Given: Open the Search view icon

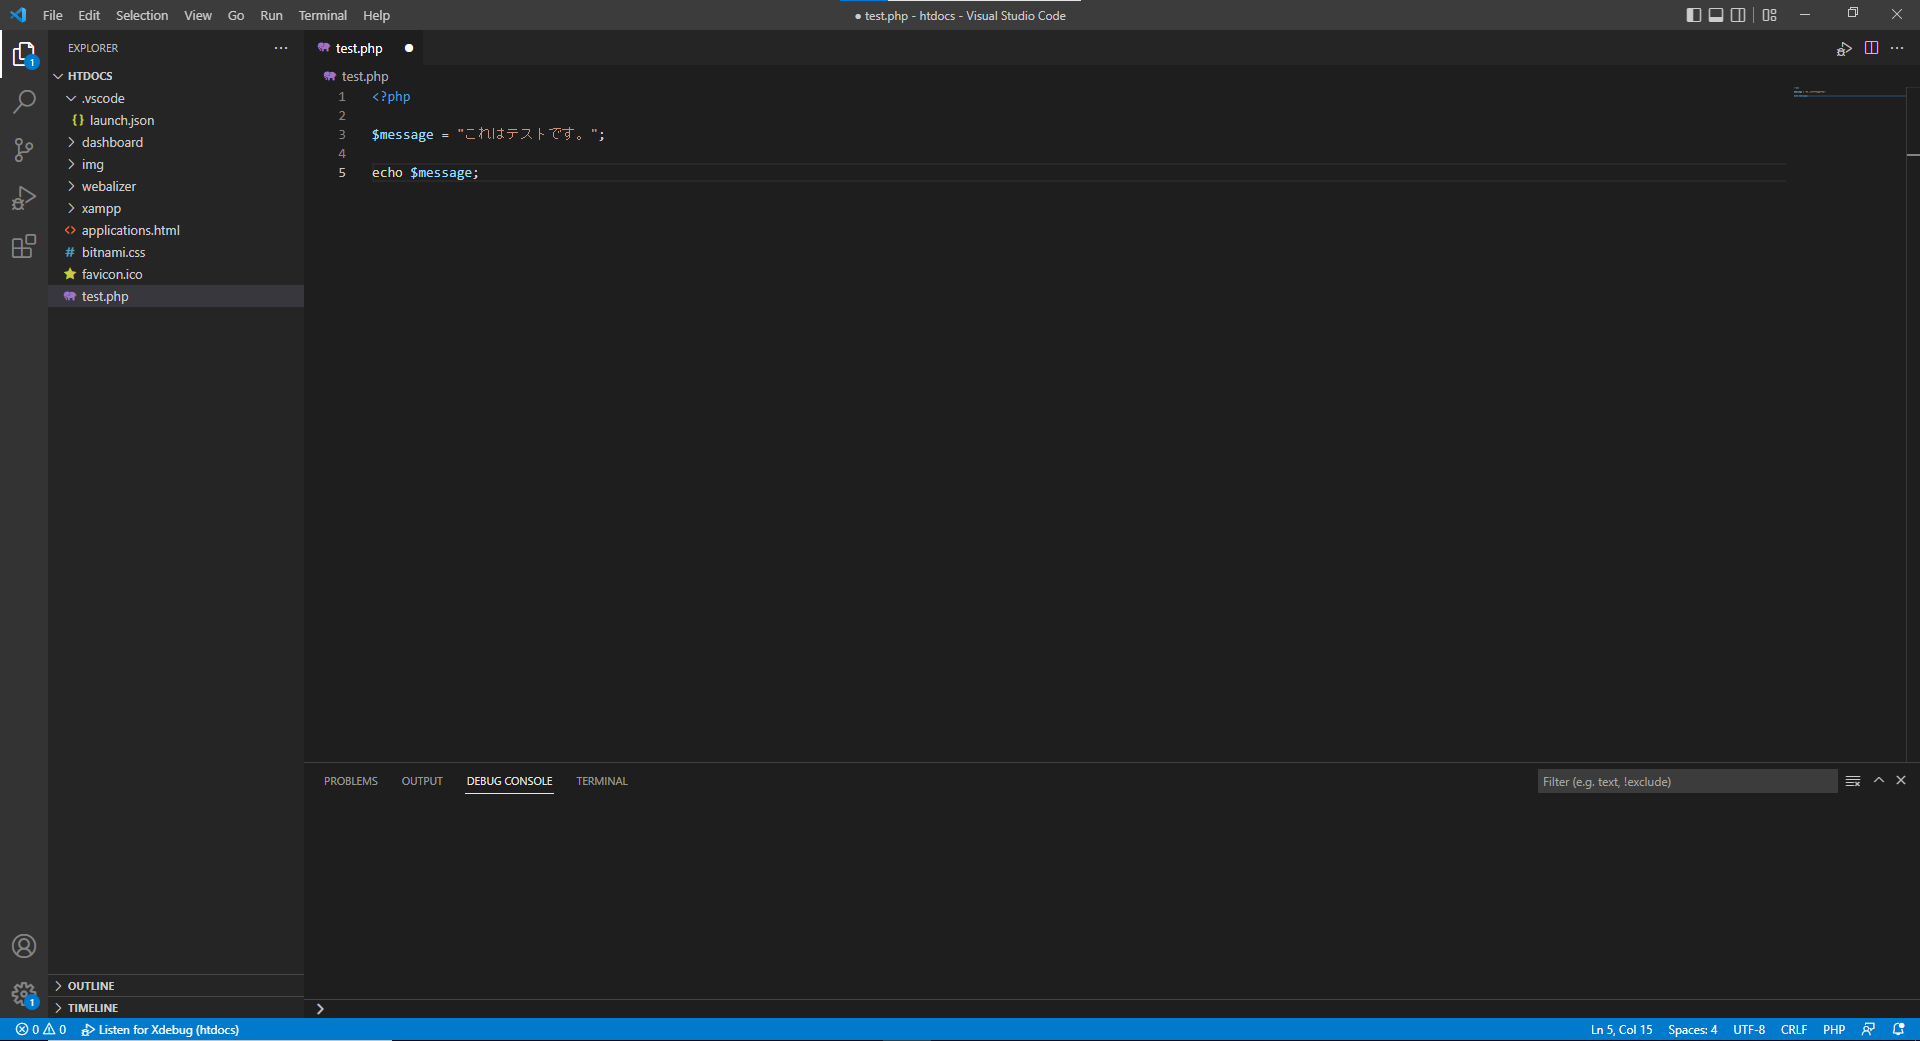Looking at the screenshot, I should (x=24, y=102).
